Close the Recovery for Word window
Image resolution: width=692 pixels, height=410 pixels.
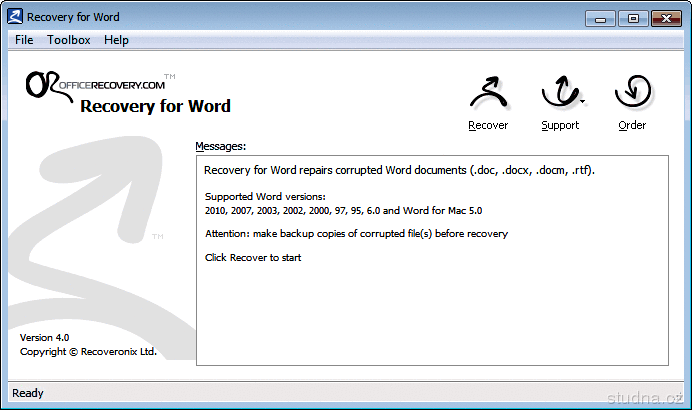[x=664, y=17]
